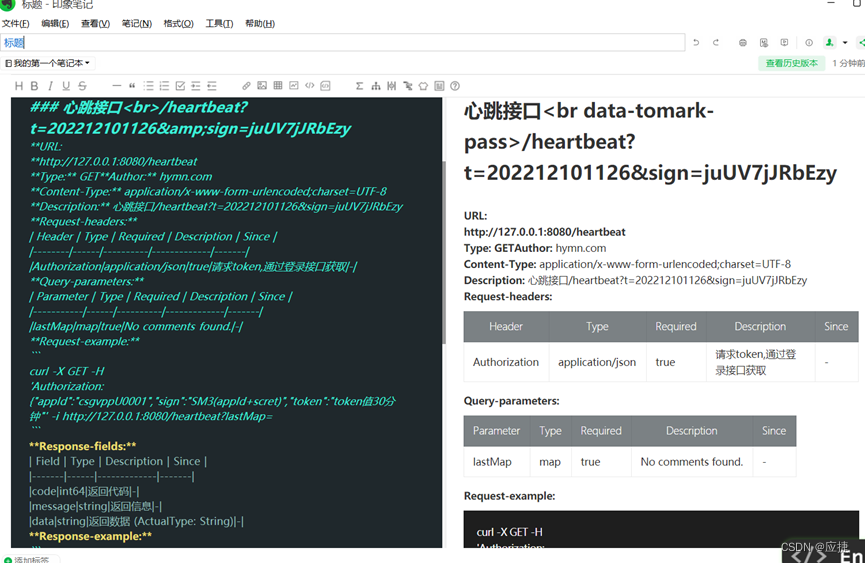Click the 查看历史版本 button
The image size is (865, 563).
792,63
